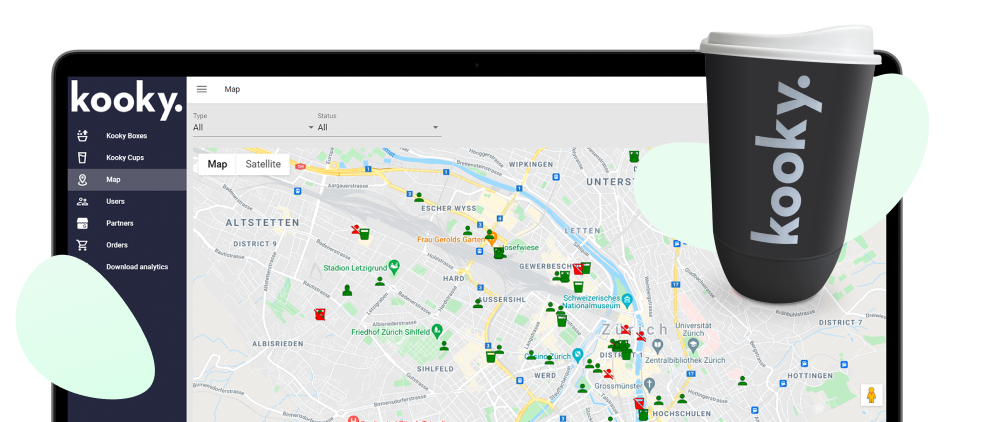Click the green cup marker near Hochschulen
983x422 pixels.
tap(643, 414)
